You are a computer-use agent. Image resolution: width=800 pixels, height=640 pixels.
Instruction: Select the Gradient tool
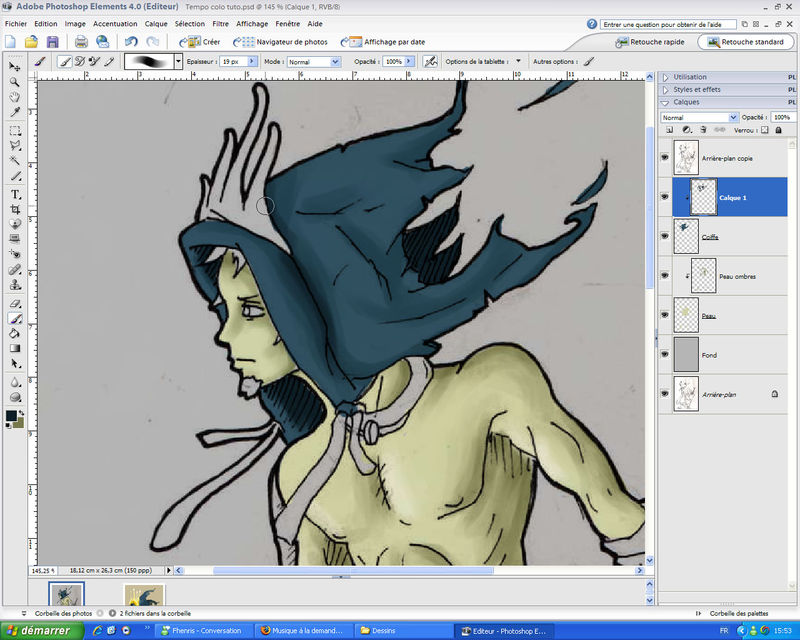[x=15, y=349]
